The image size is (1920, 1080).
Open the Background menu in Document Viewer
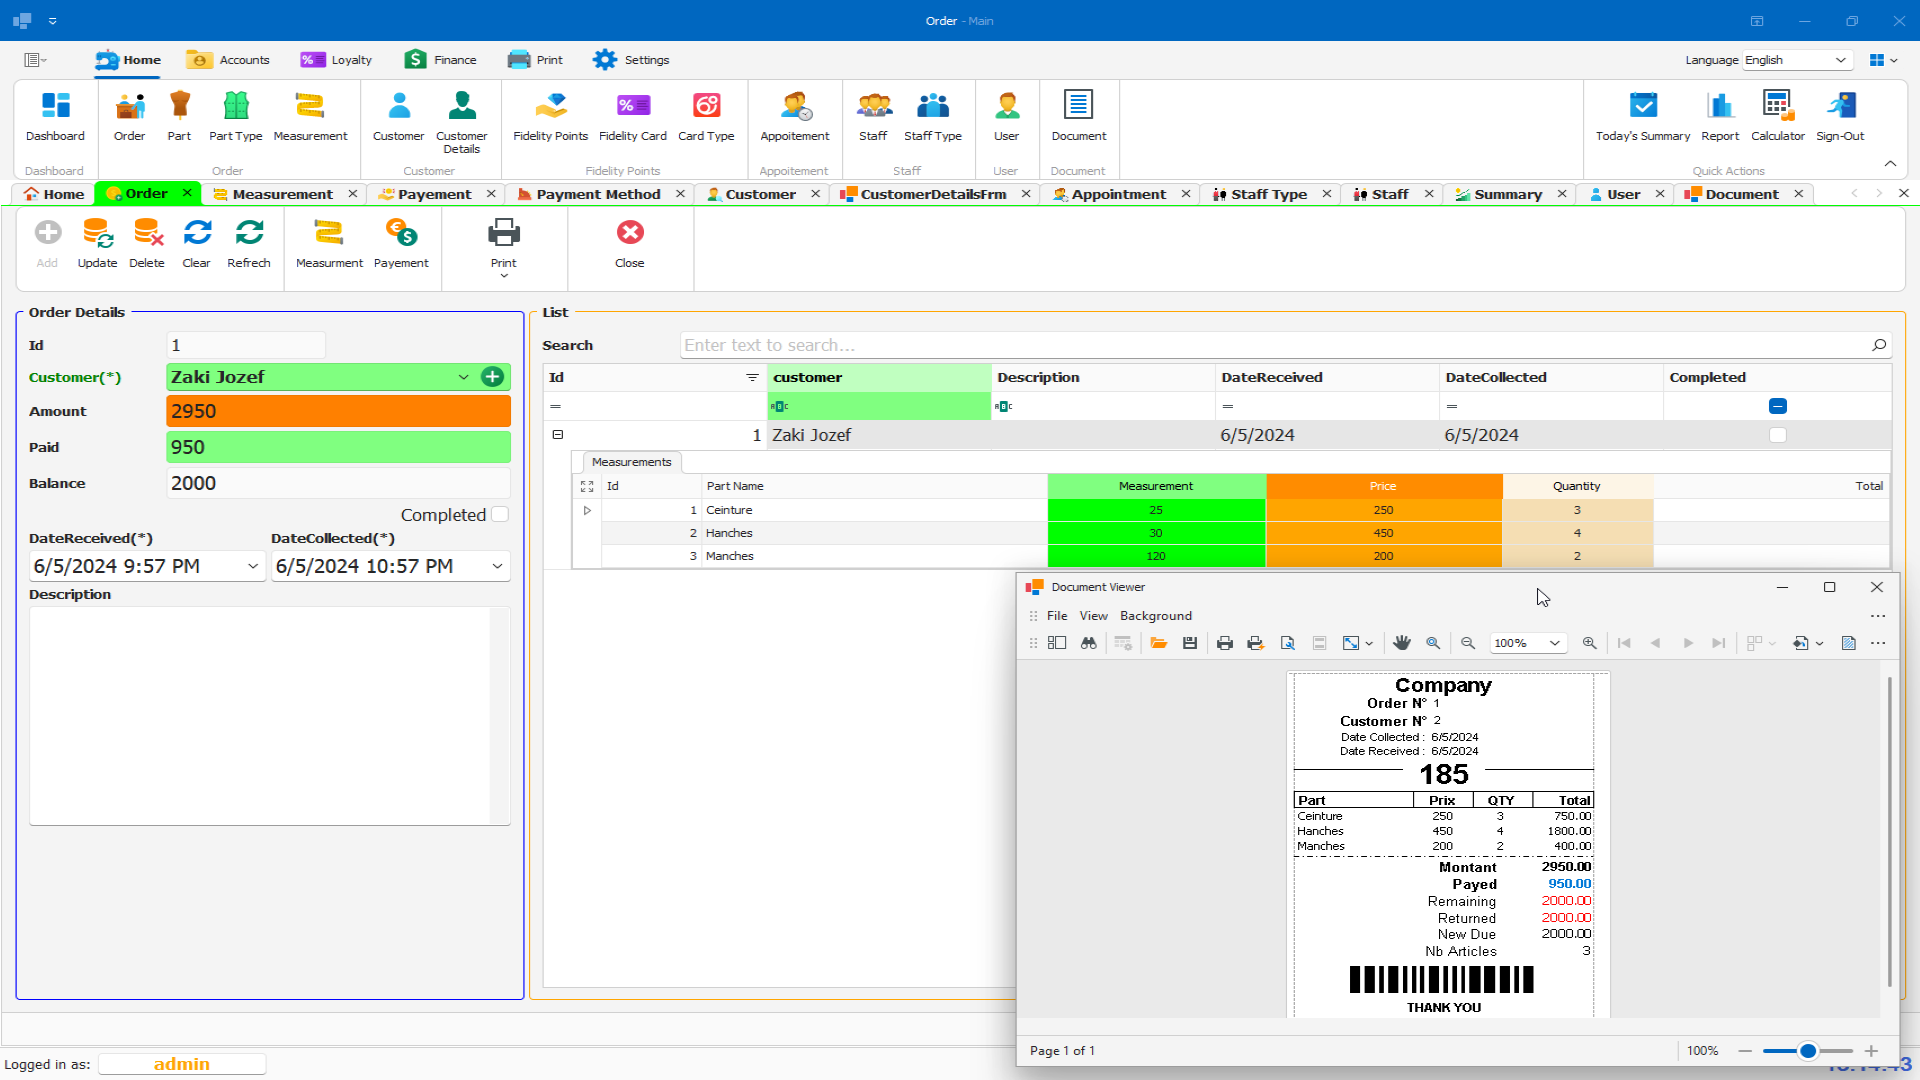click(x=1155, y=616)
